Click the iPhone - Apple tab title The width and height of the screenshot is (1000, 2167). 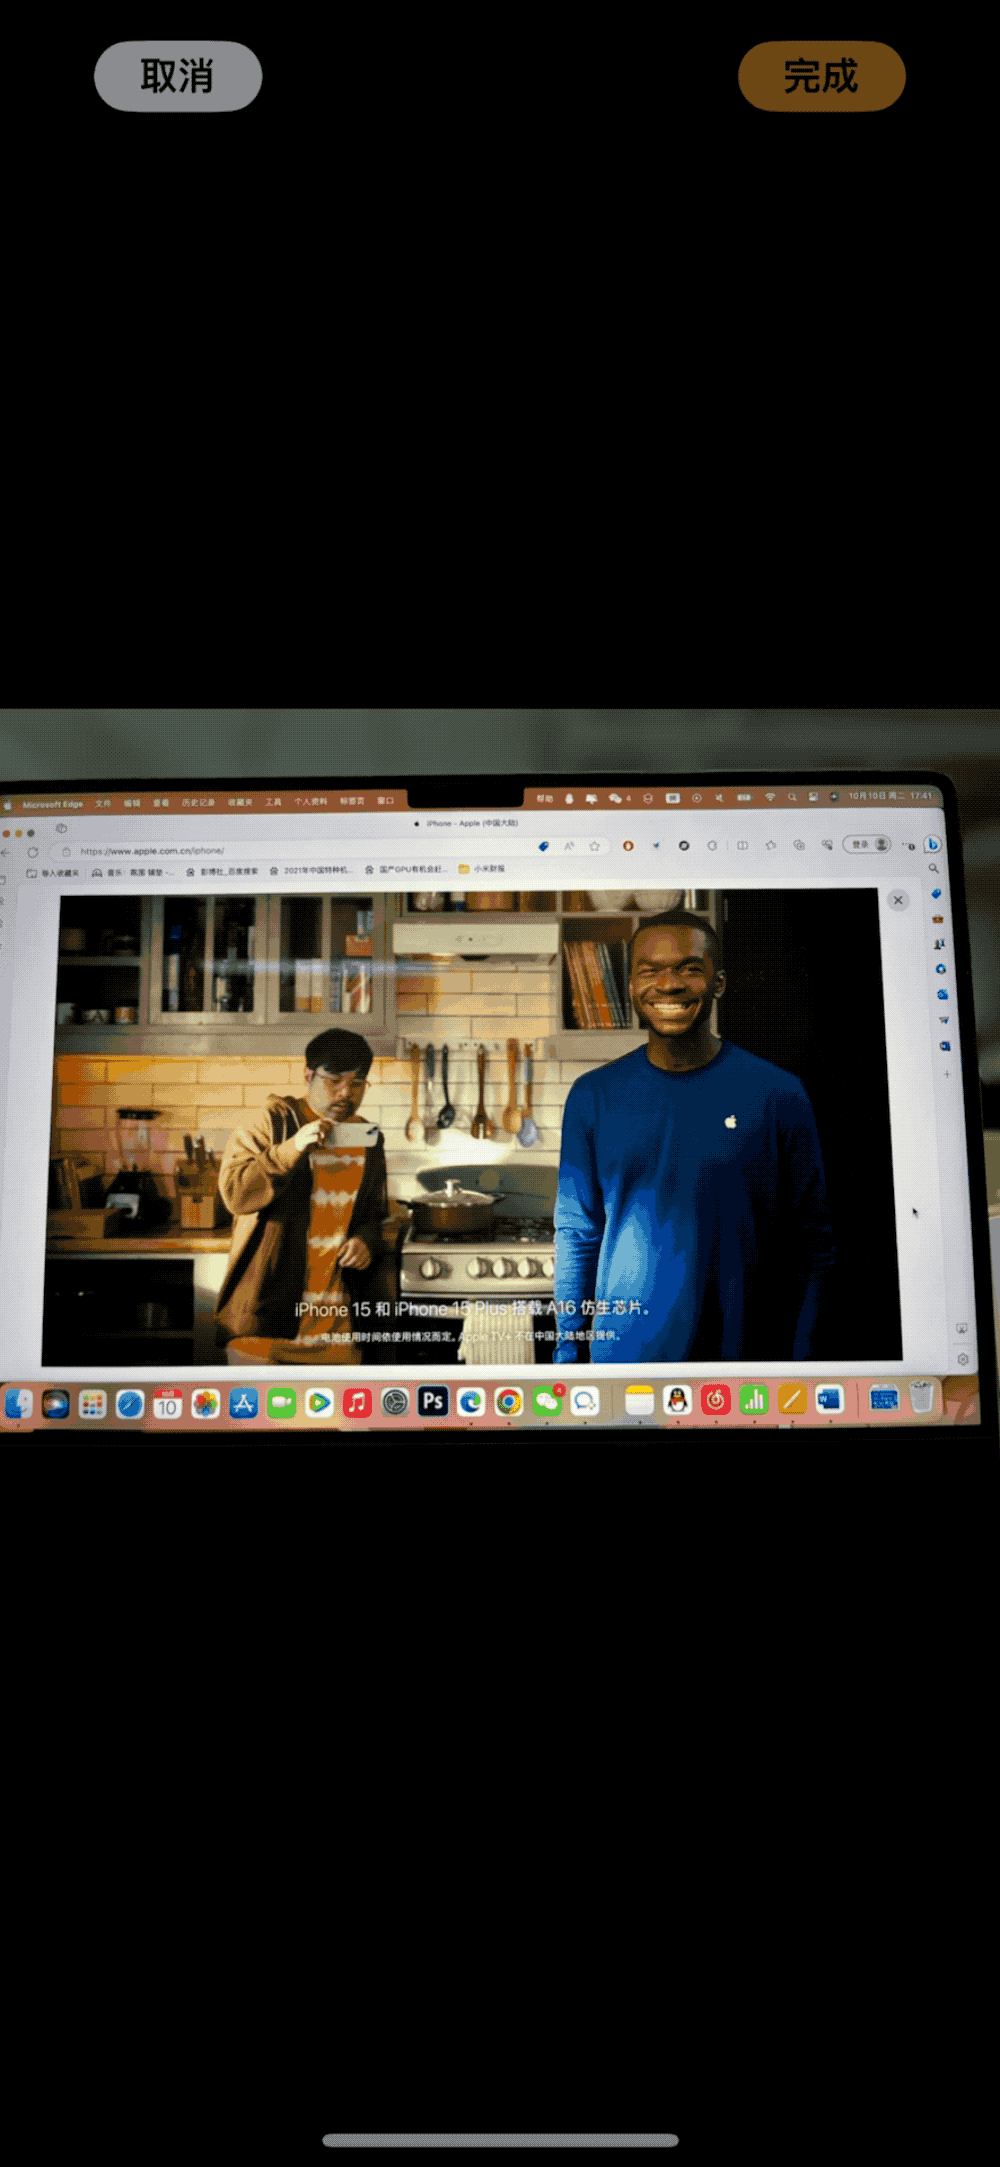468,823
